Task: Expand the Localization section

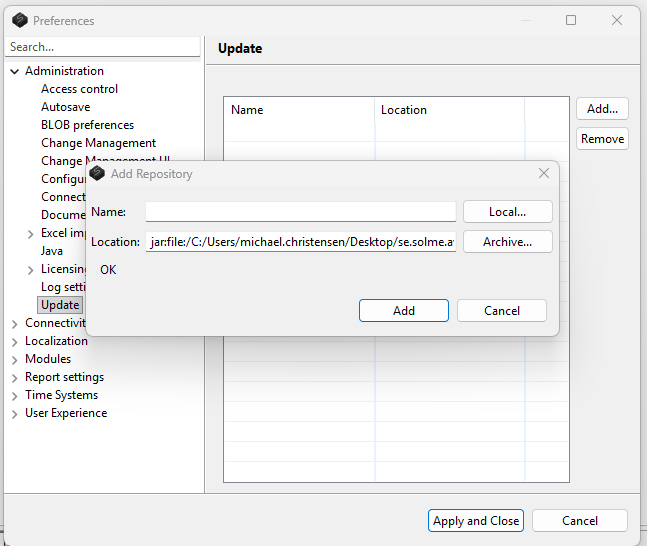Action: click(15, 341)
